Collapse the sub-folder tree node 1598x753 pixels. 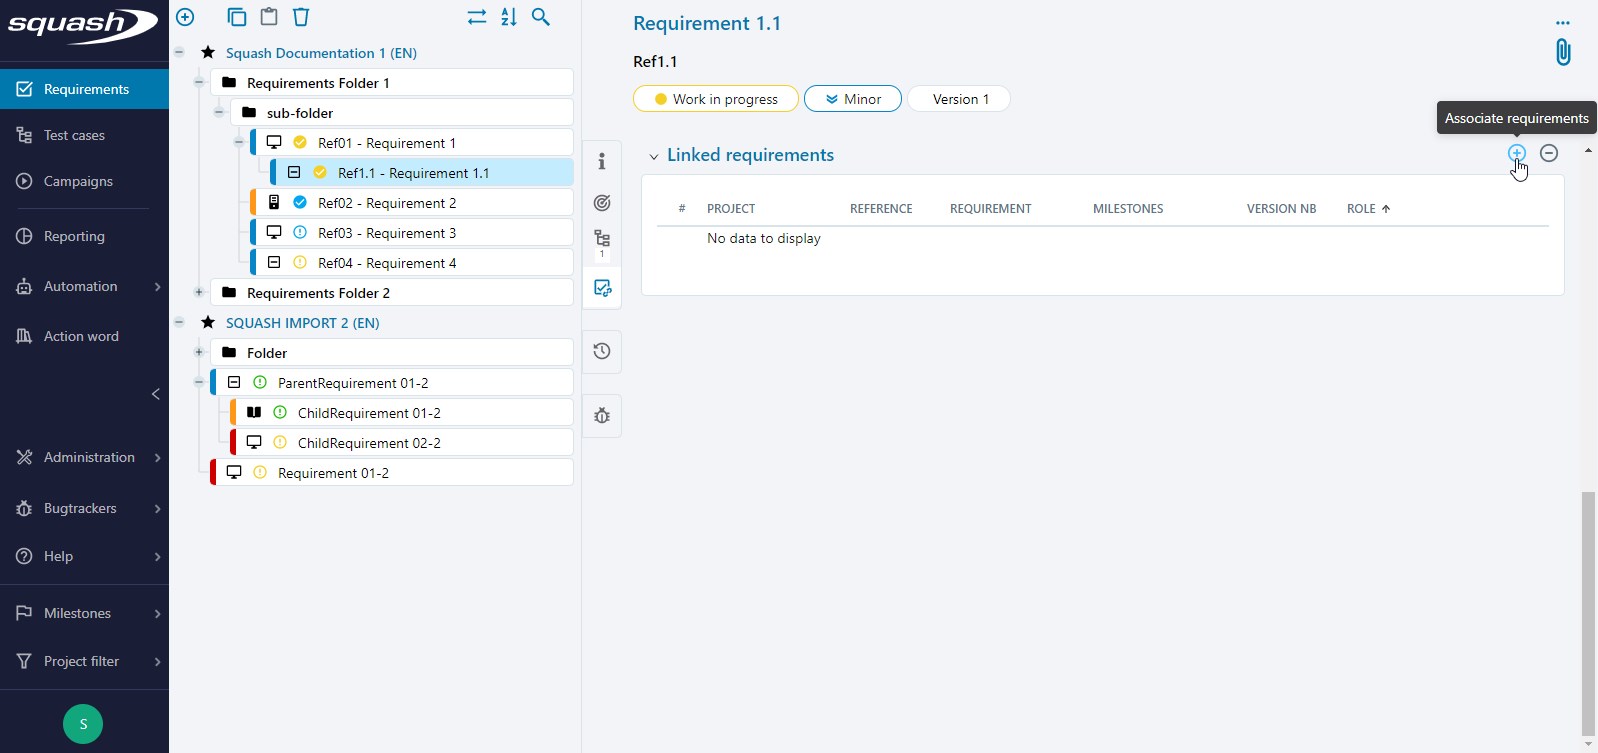[219, 113]
